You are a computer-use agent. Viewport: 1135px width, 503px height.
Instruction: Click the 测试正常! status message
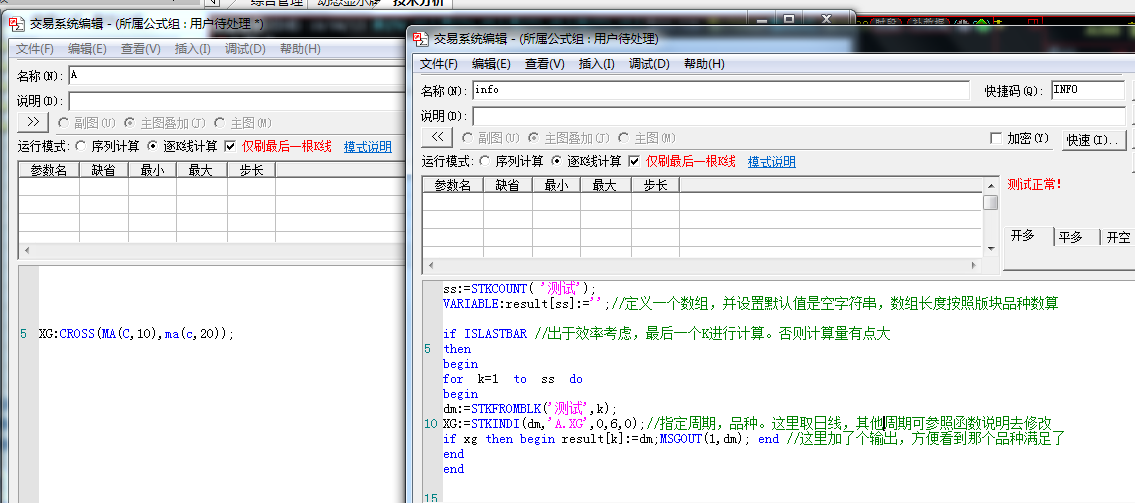[1034, 184]
